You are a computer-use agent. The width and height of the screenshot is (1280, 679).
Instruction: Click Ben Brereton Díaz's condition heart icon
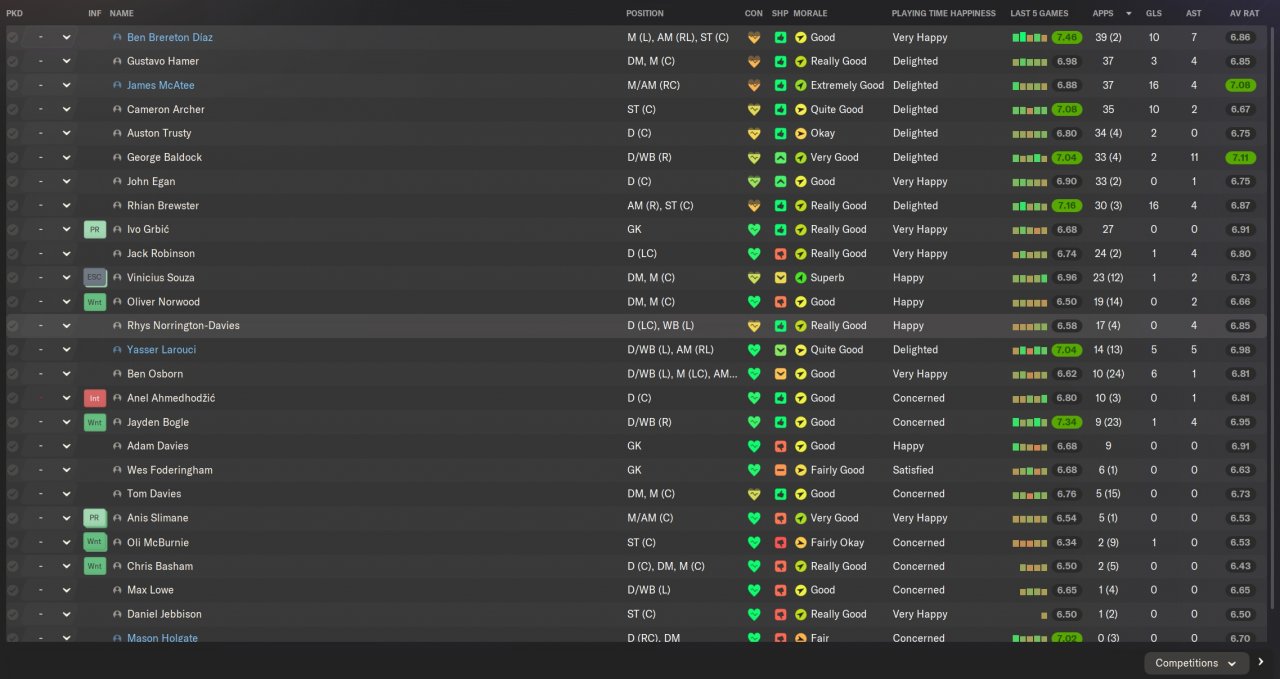click(754, 37)
